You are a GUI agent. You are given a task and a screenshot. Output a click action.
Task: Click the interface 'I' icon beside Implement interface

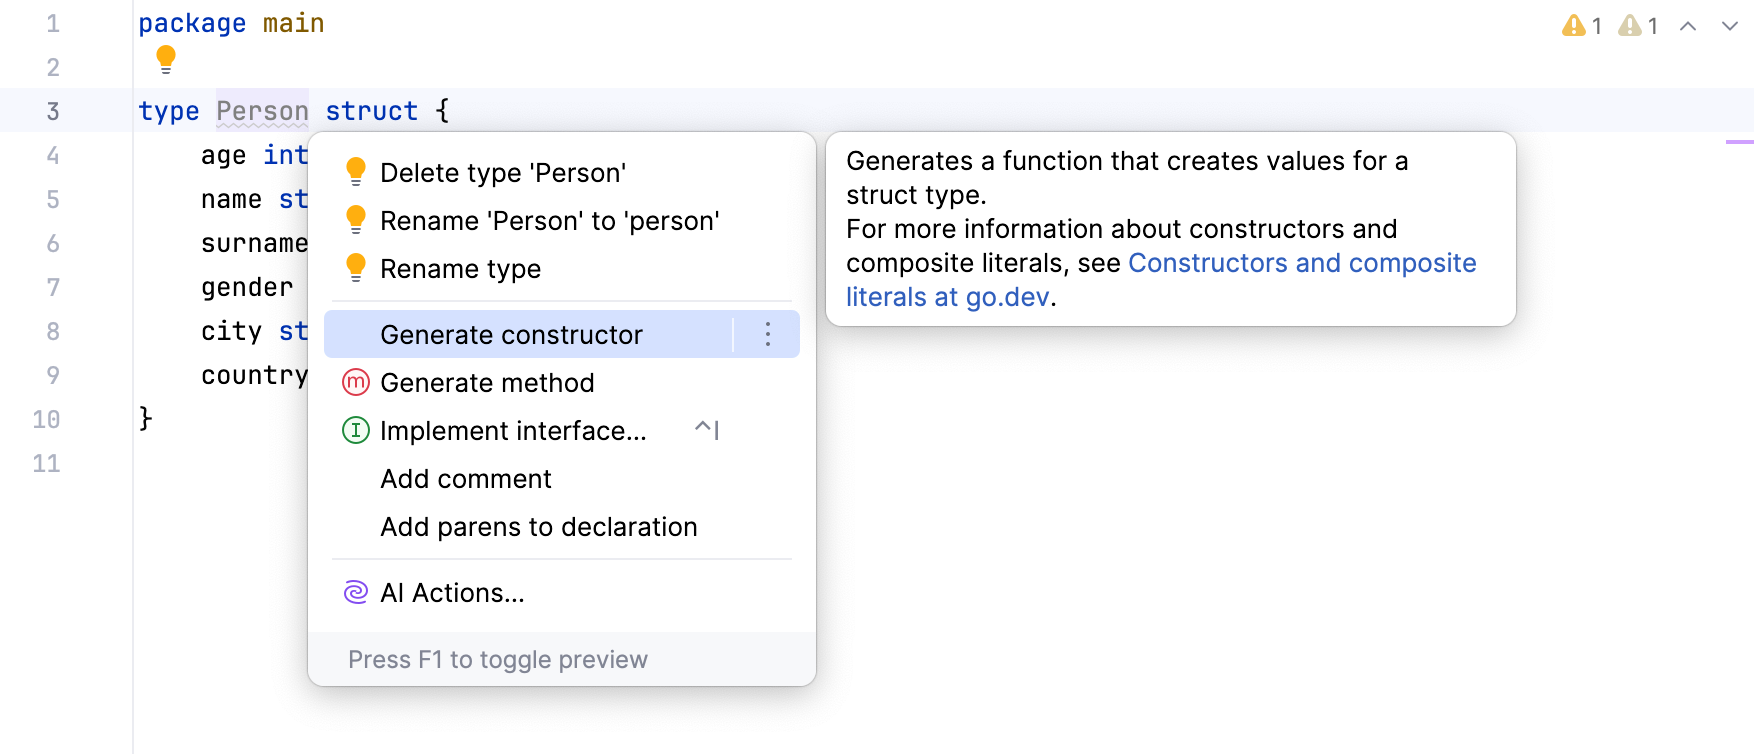[355, 430]
